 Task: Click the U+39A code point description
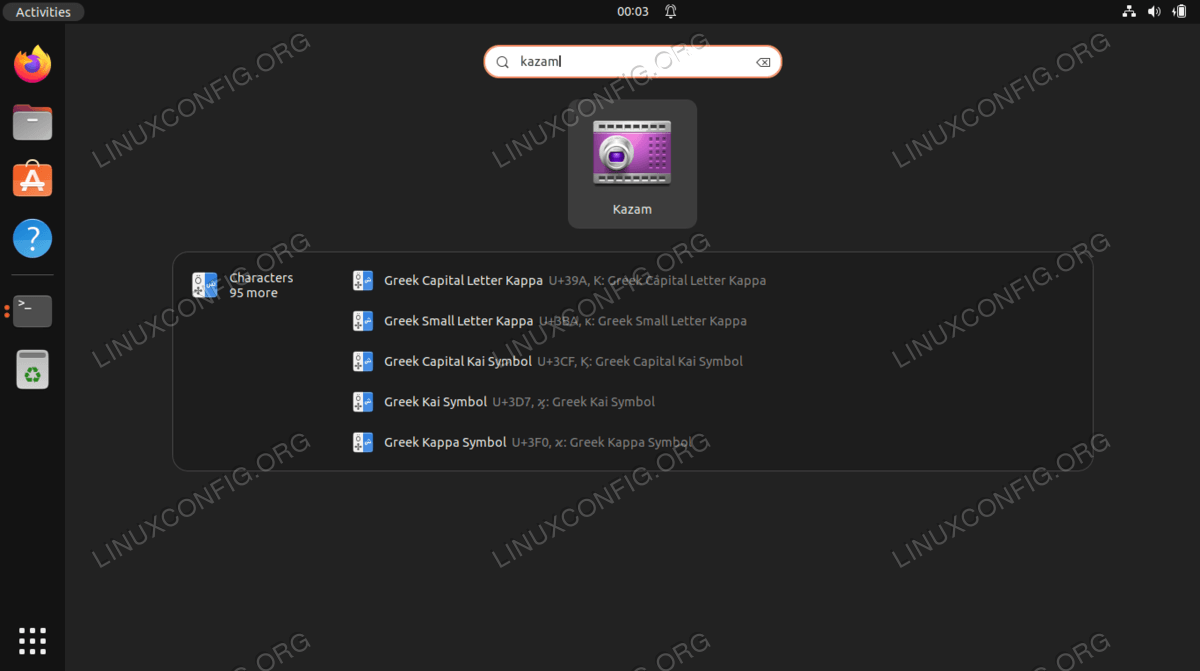(658, 281)
